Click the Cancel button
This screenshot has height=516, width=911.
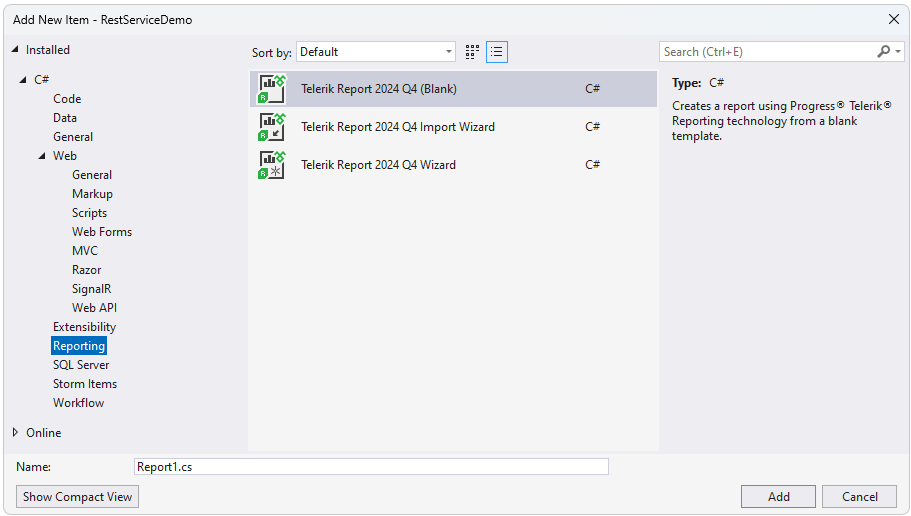tap(860, 497)
